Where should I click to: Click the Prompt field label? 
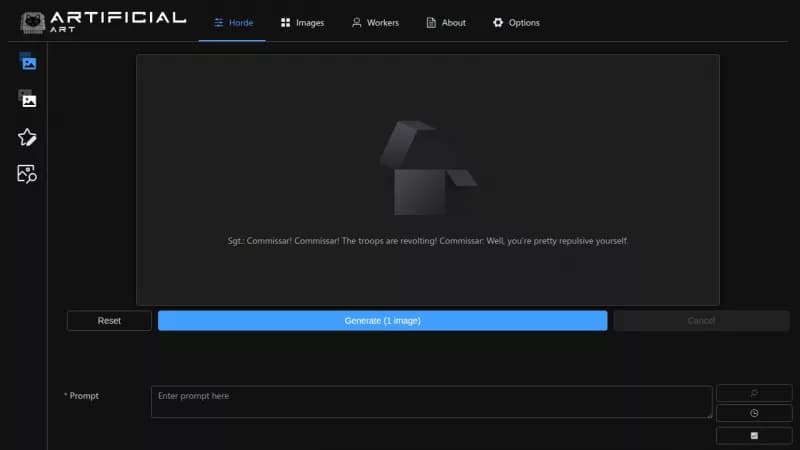pos(82,396)
